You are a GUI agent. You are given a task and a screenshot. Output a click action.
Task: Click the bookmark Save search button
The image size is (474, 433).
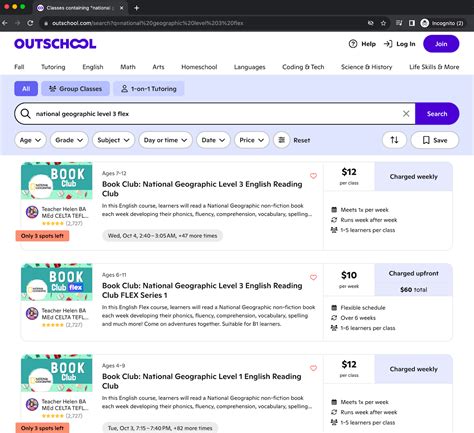point(435,140)
